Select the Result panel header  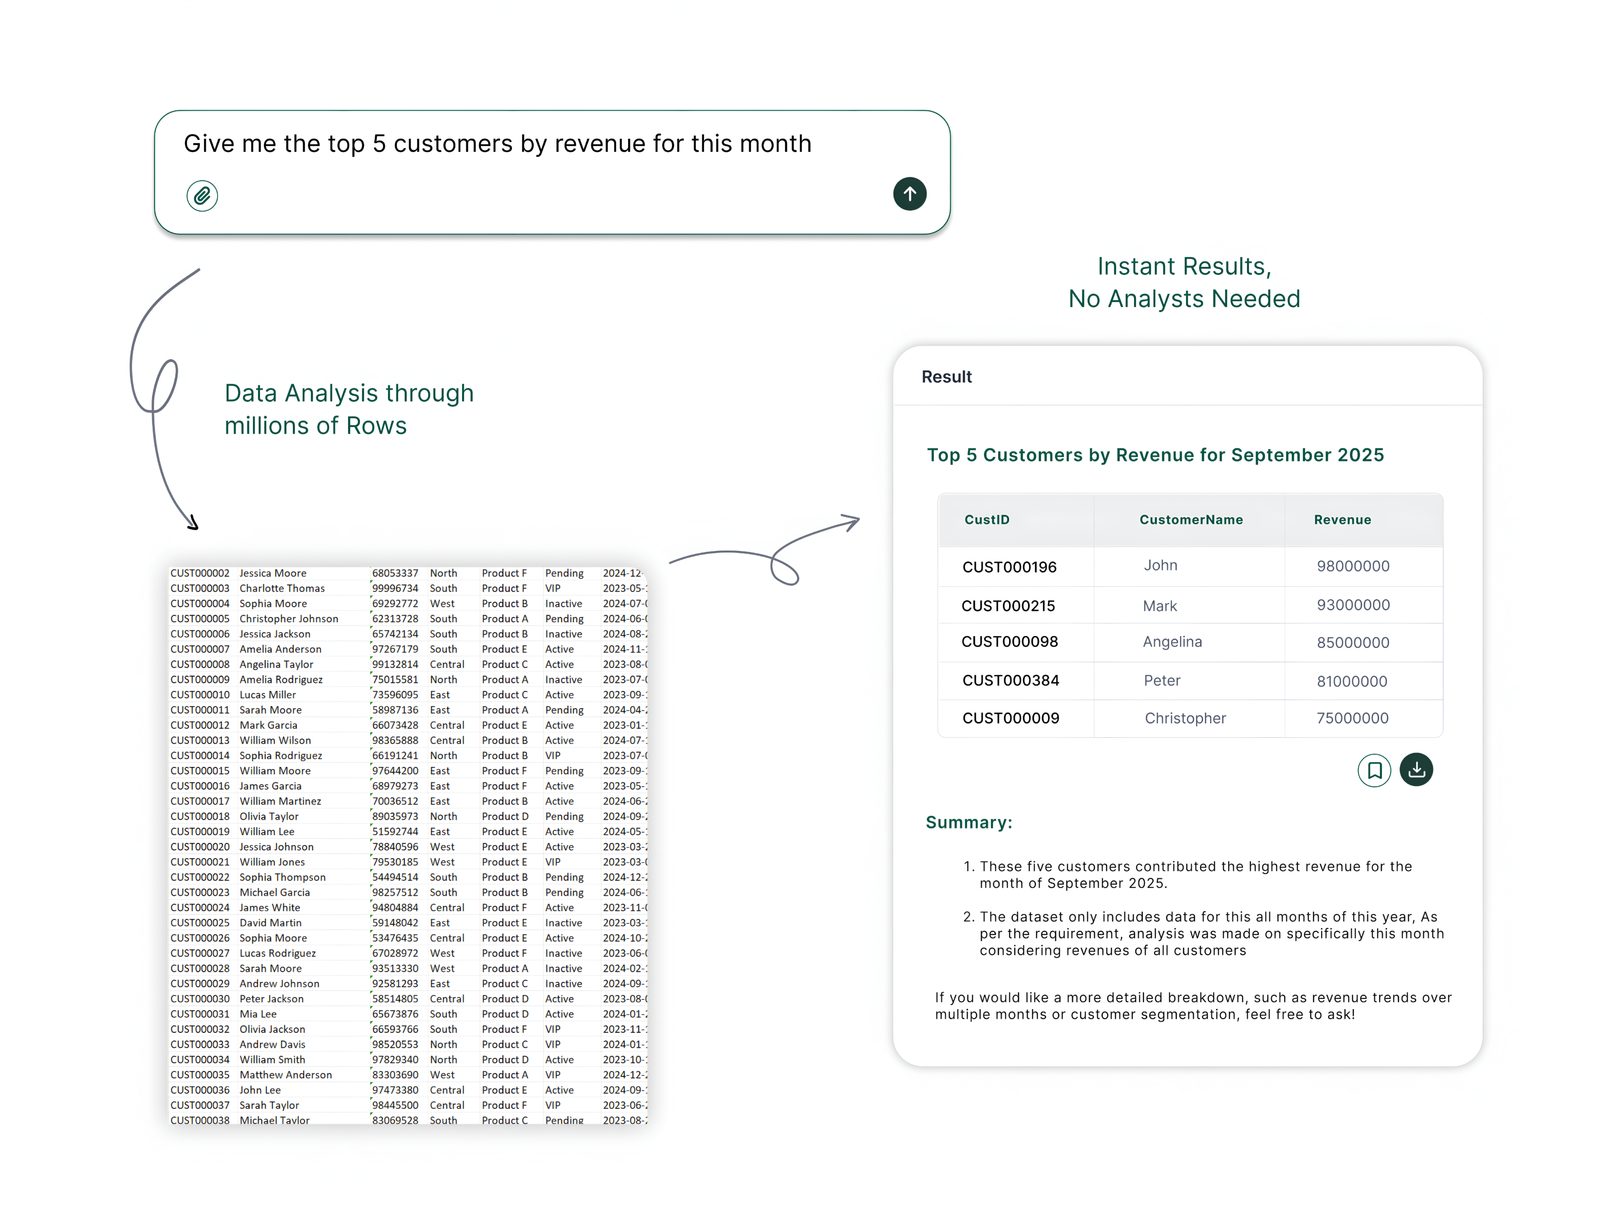point(946,377)
